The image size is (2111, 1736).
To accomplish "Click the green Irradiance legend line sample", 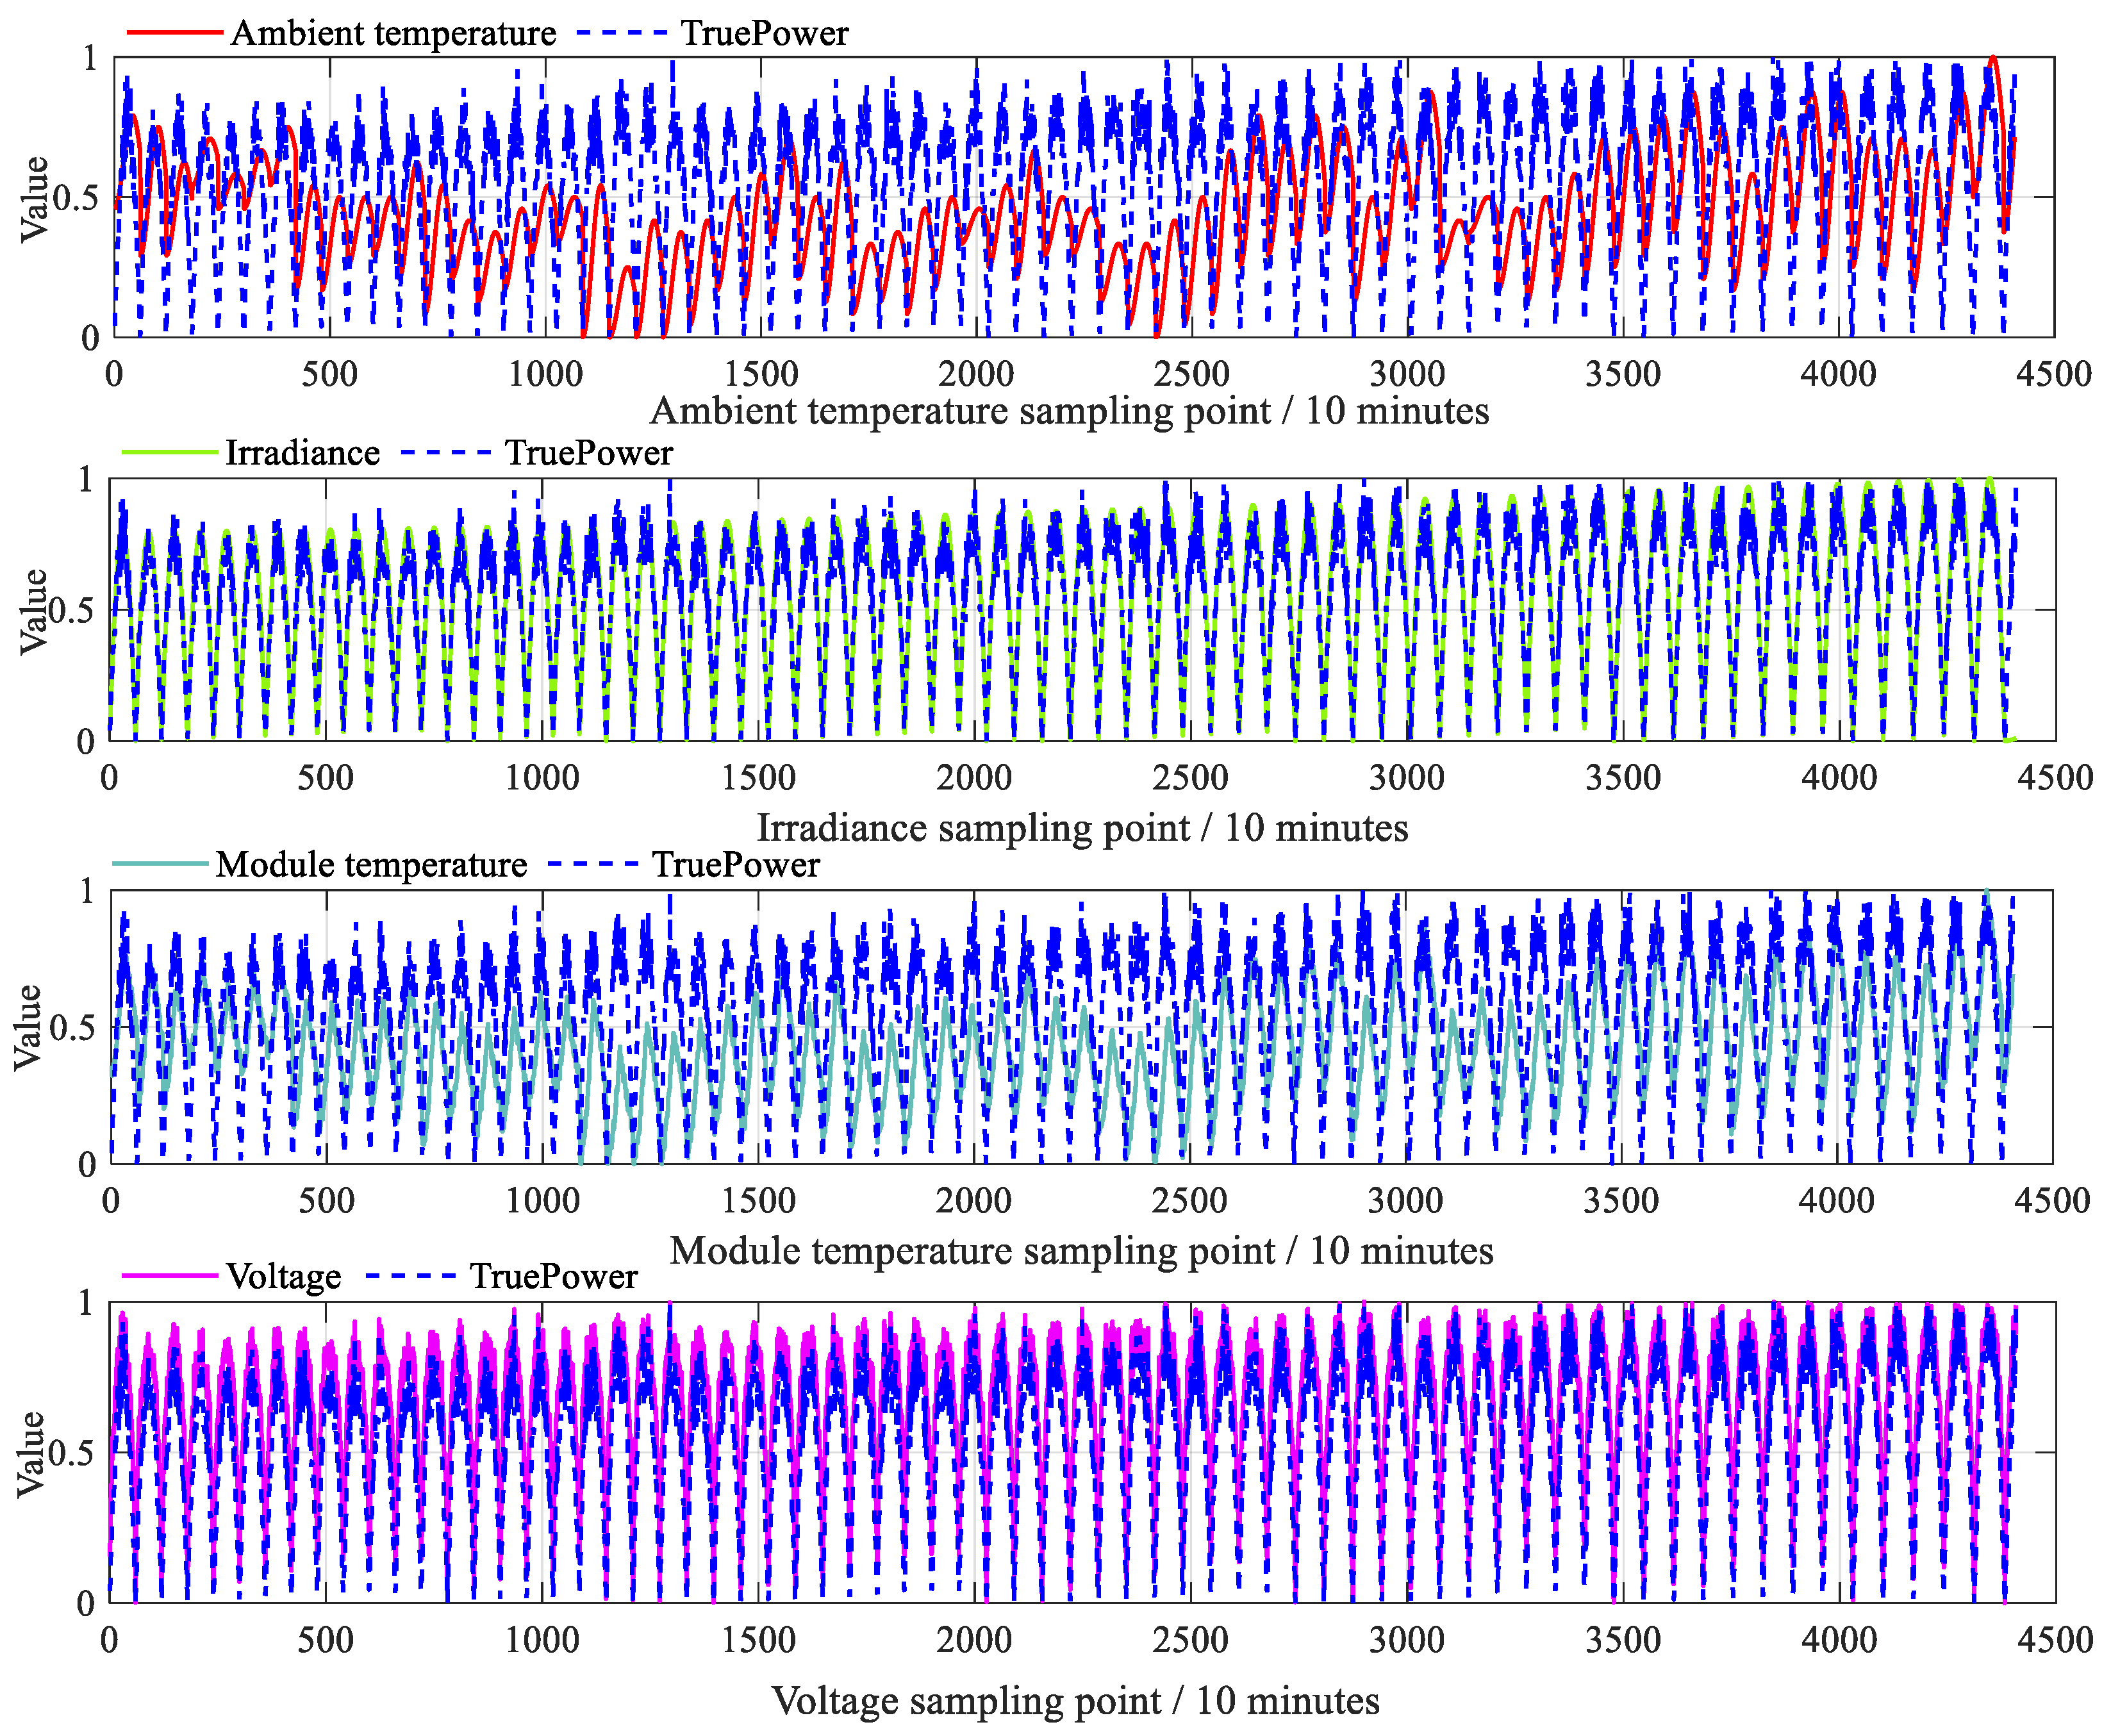I will 170,453.
